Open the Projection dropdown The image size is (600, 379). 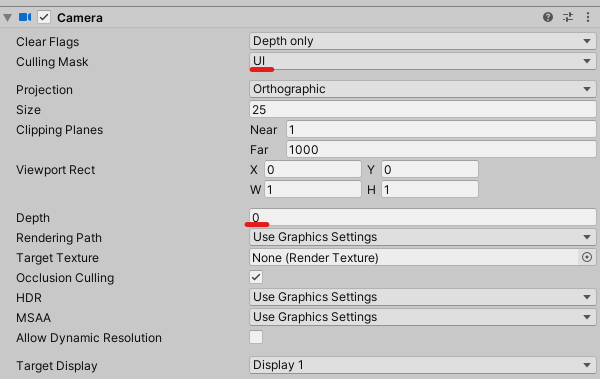point(422,89)
